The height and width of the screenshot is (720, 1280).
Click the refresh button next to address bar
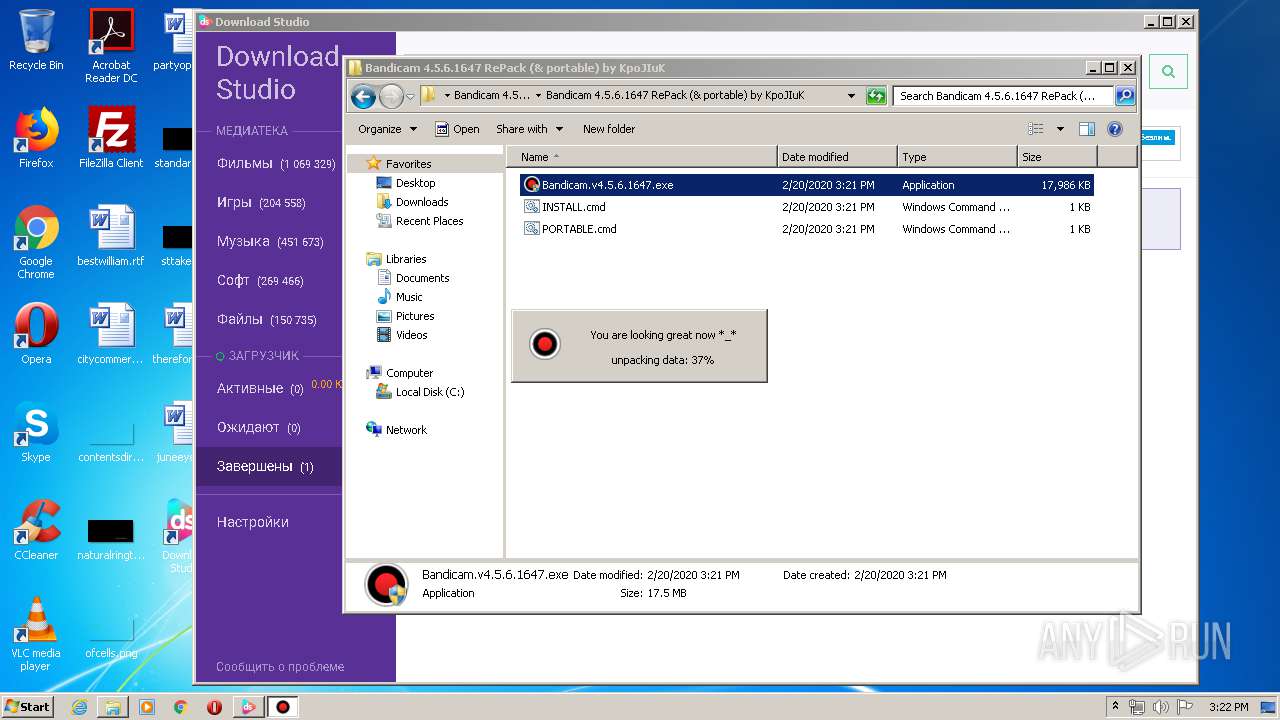(x=876, y=96)
